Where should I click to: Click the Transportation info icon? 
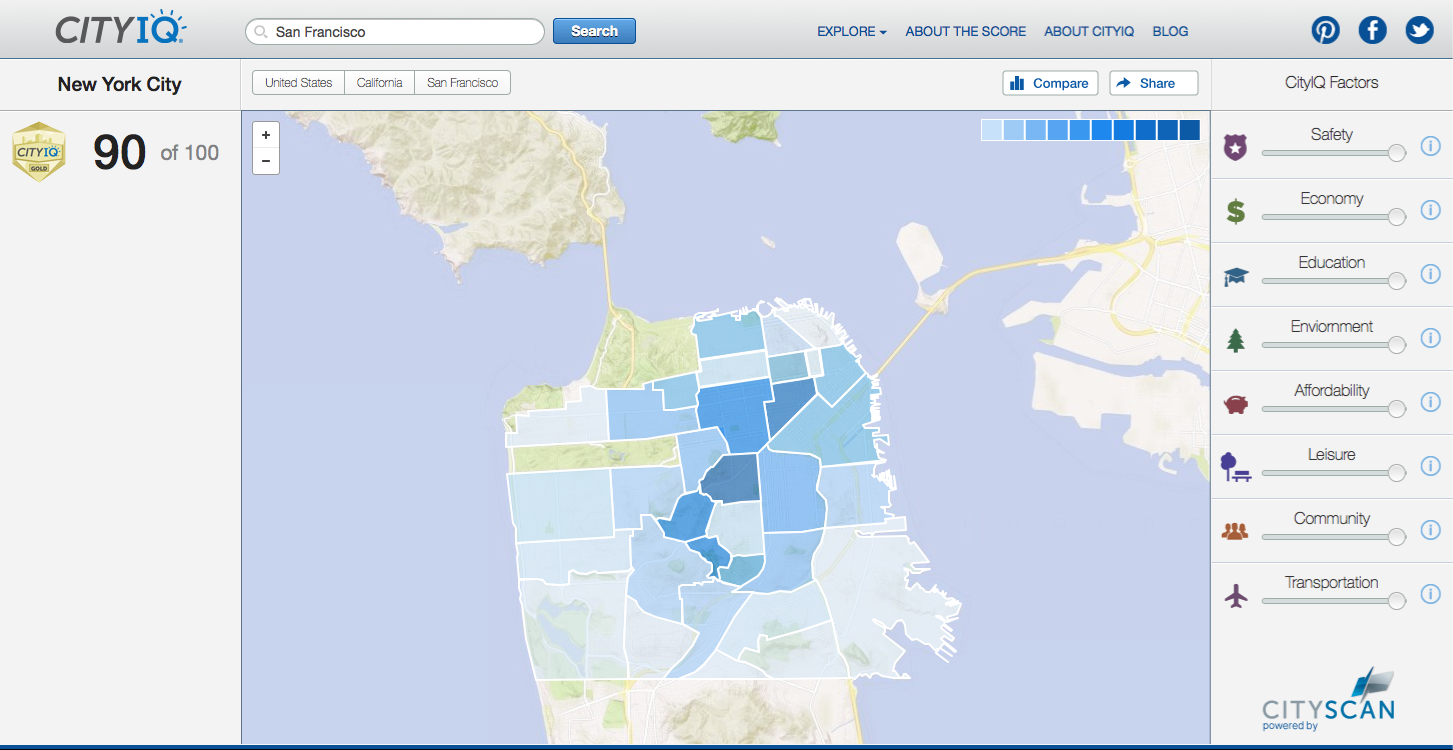[x=1430, y=595]
